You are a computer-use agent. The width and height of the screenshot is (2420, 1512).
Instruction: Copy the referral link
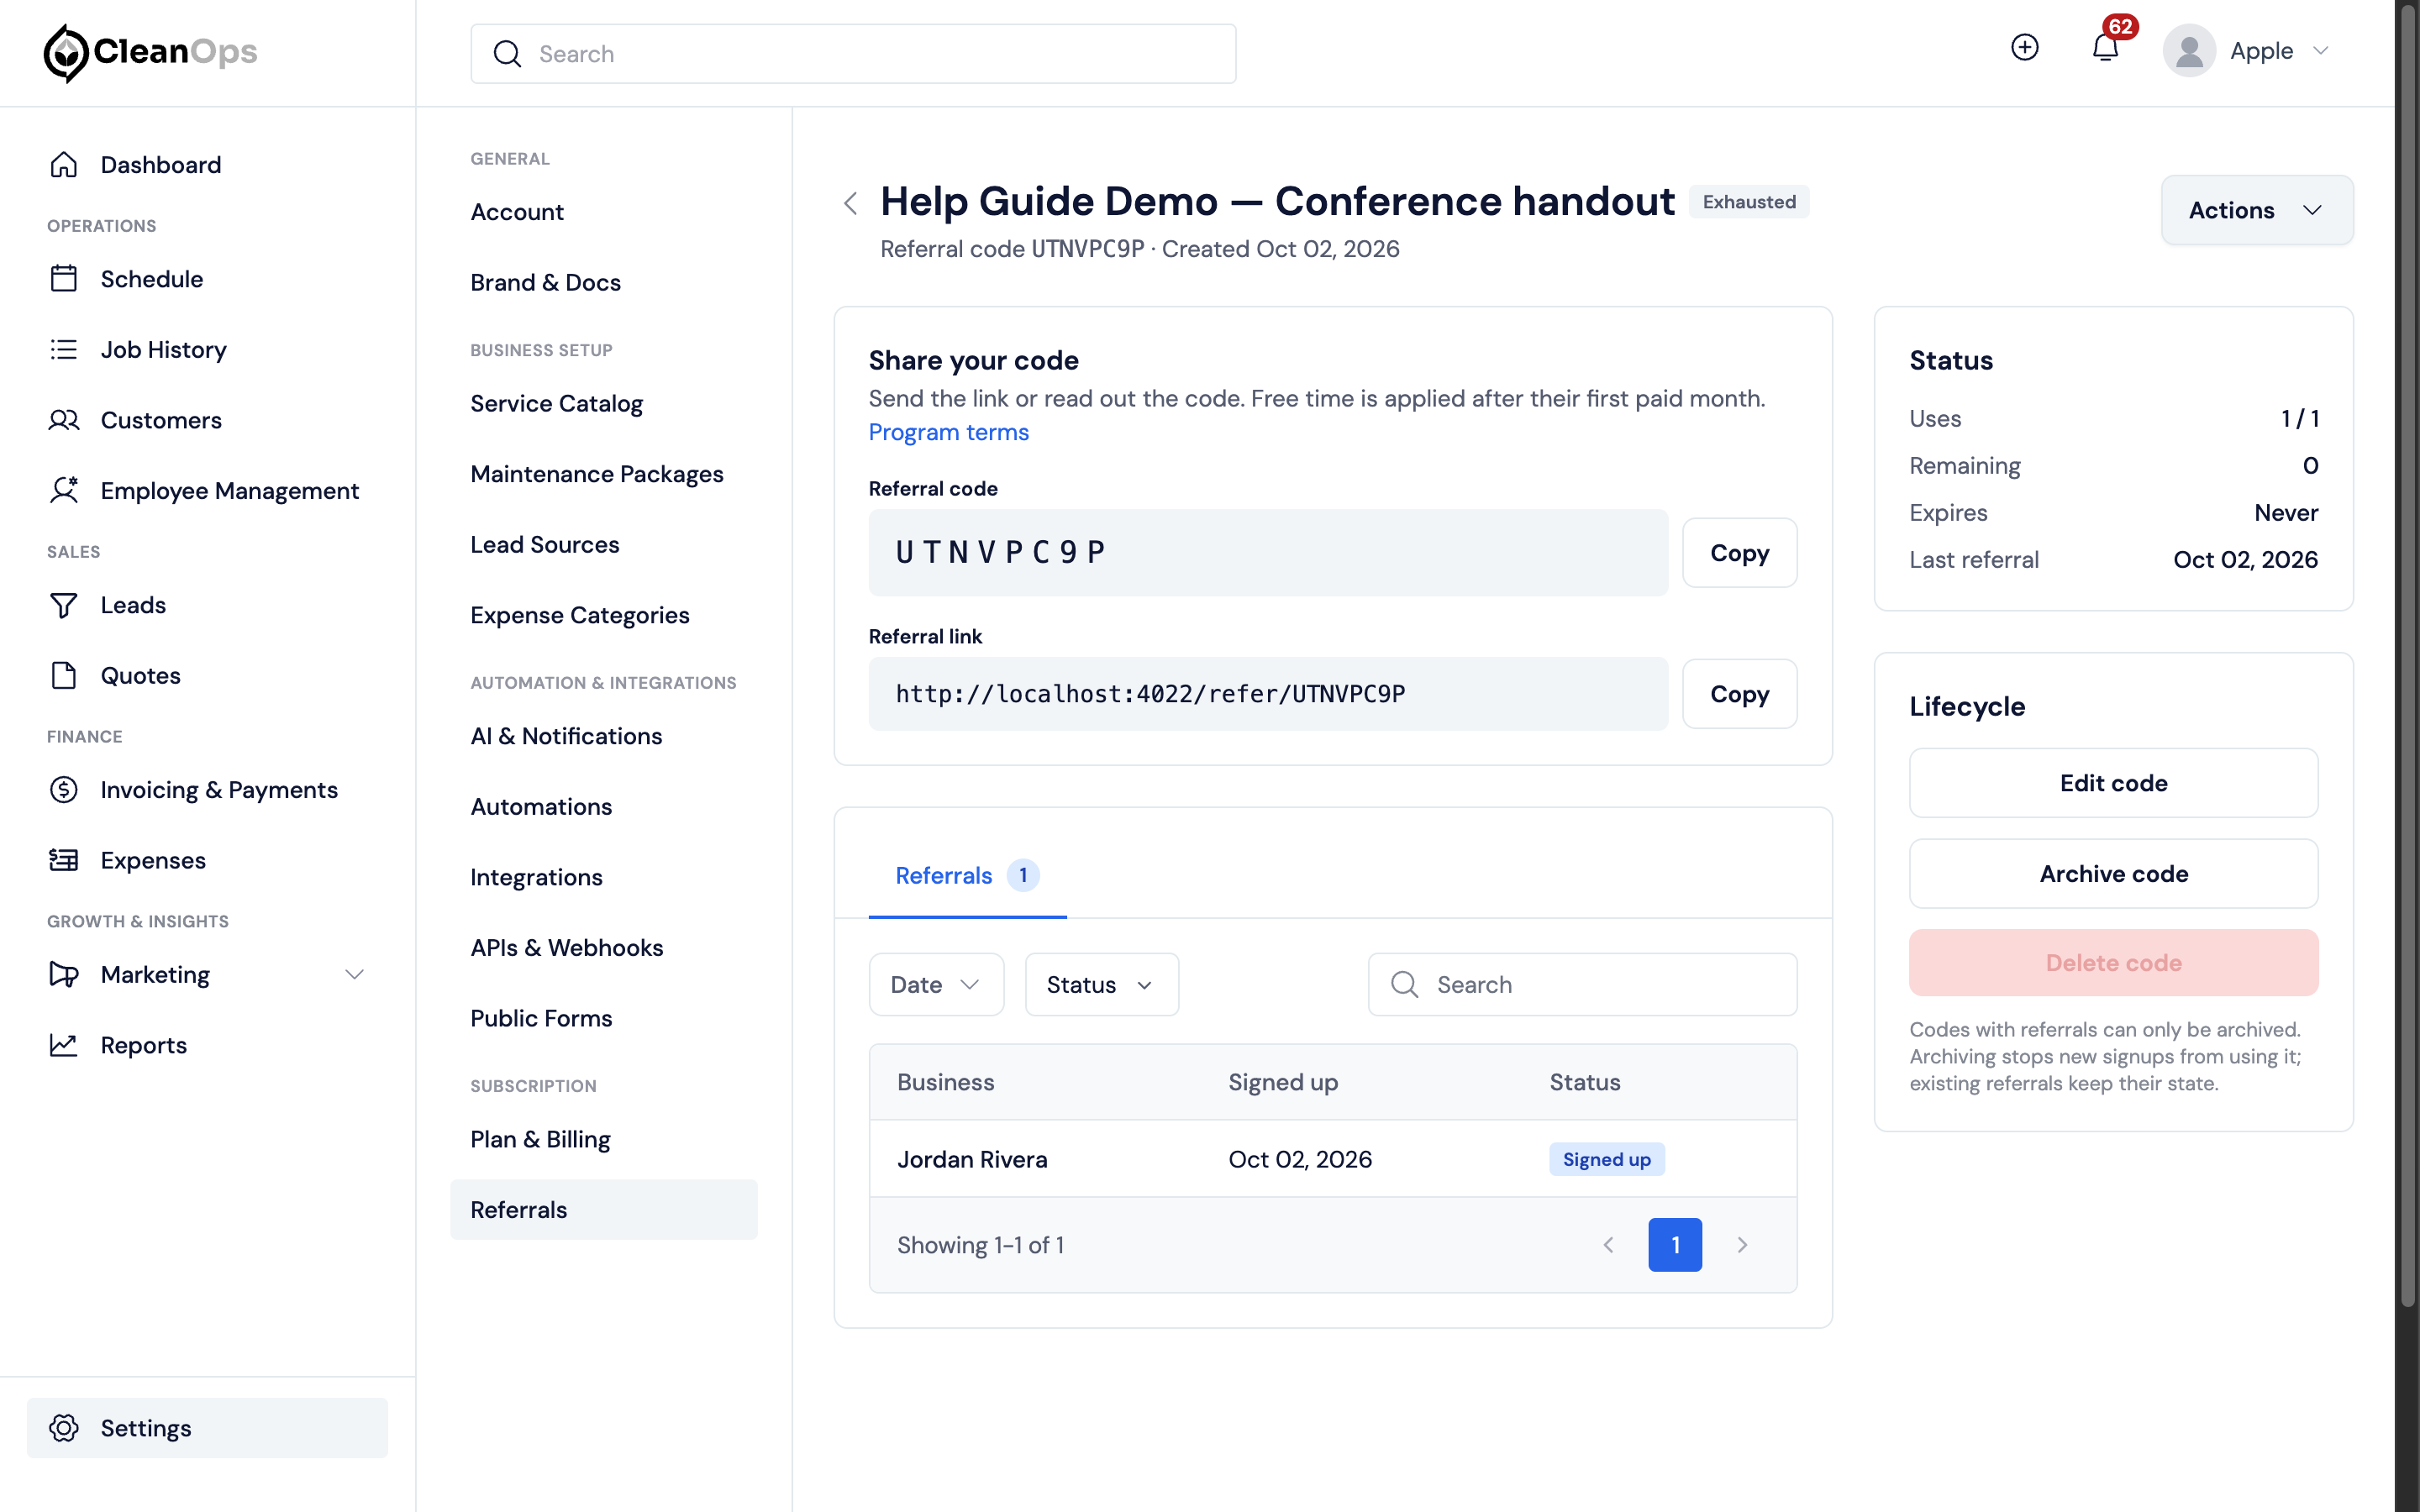[1739, 693]
